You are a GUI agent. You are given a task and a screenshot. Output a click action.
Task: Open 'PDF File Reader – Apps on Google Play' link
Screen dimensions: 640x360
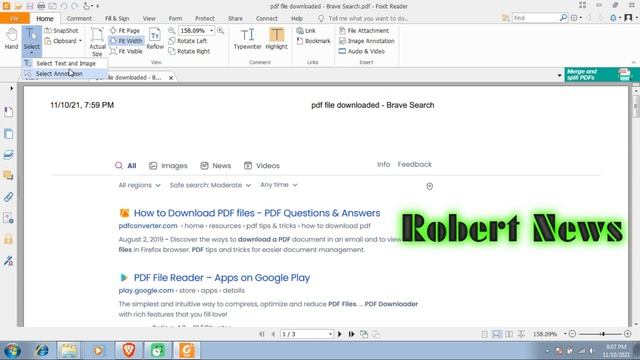coord(222,278)
